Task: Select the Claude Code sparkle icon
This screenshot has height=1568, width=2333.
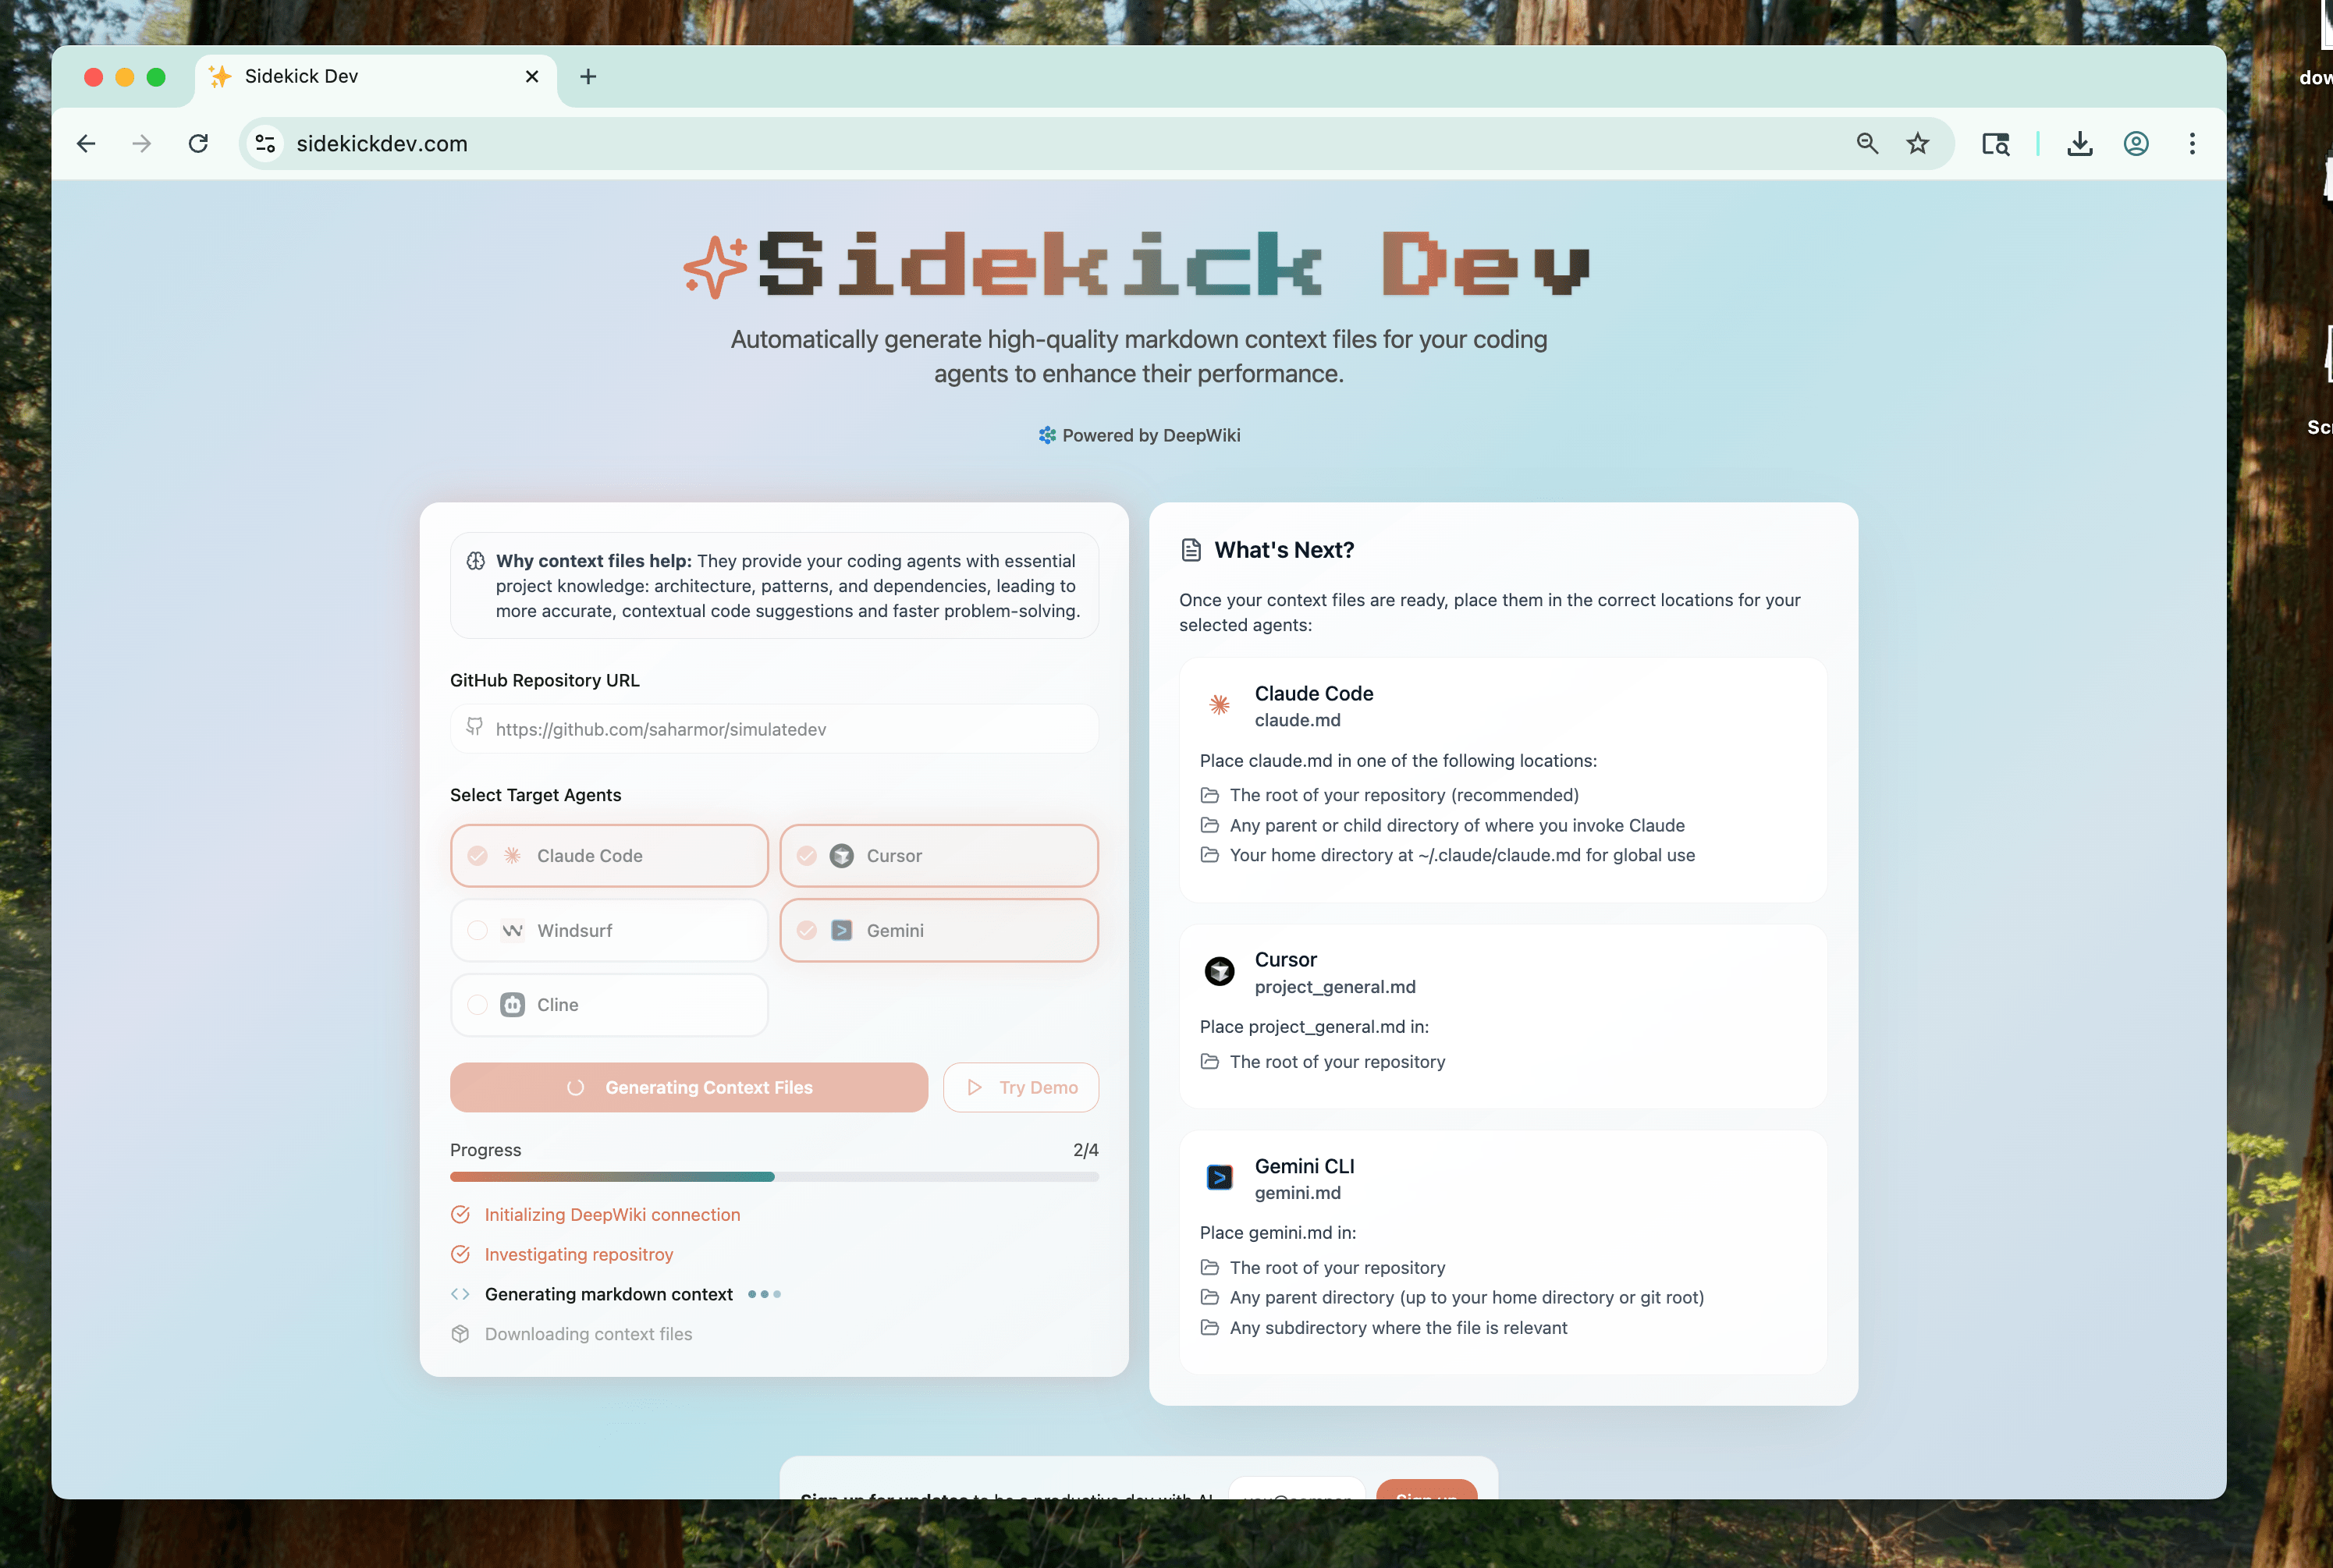Action: 513,856
